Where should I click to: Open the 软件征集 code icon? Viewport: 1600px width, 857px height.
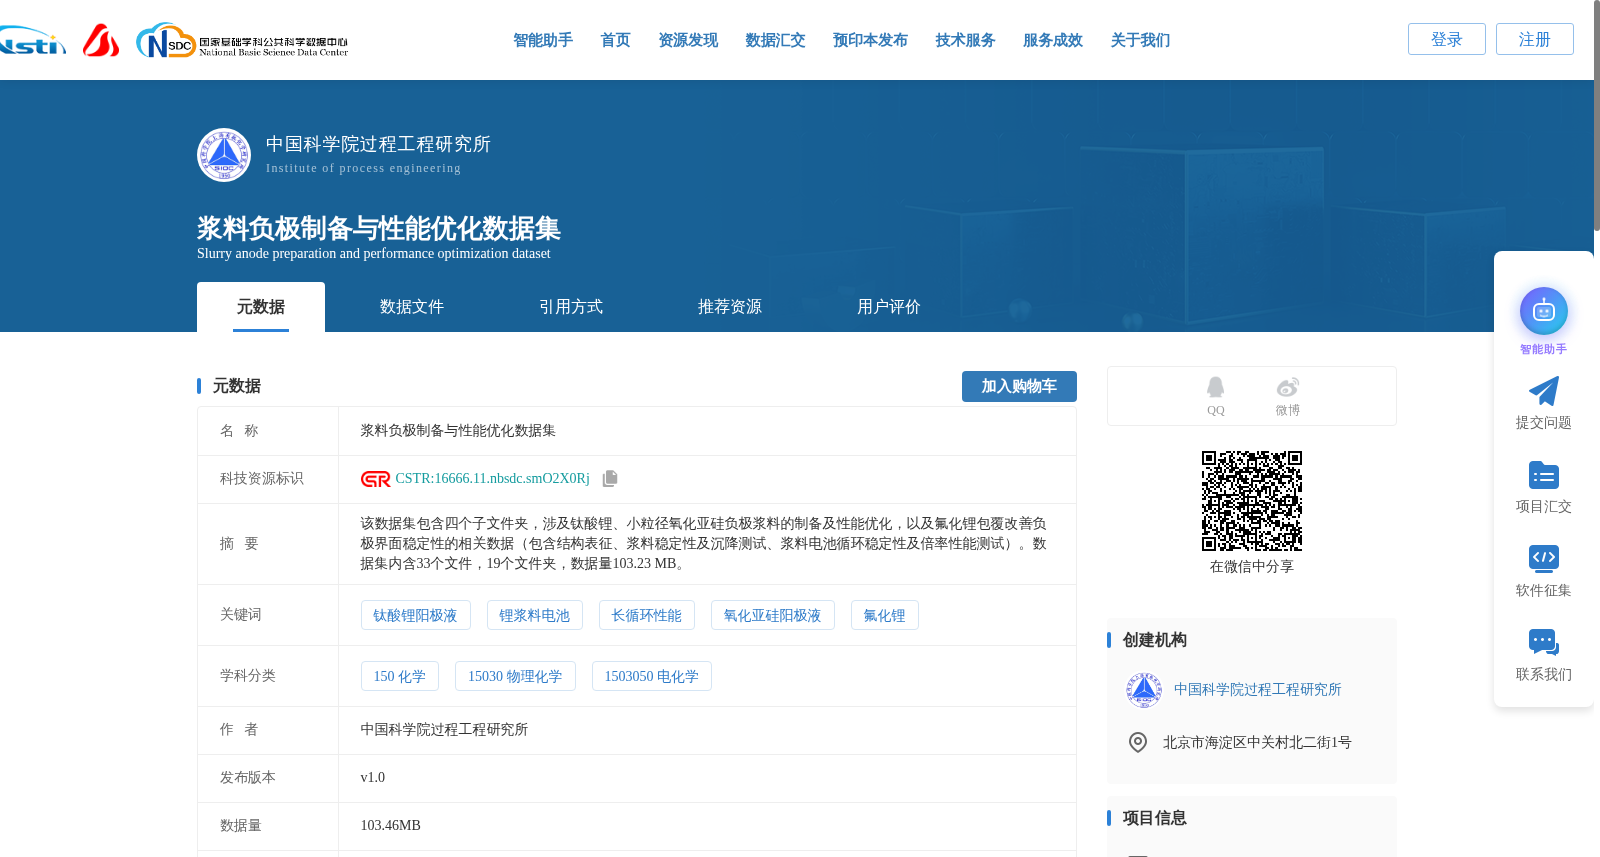(x=1544, y=558)
